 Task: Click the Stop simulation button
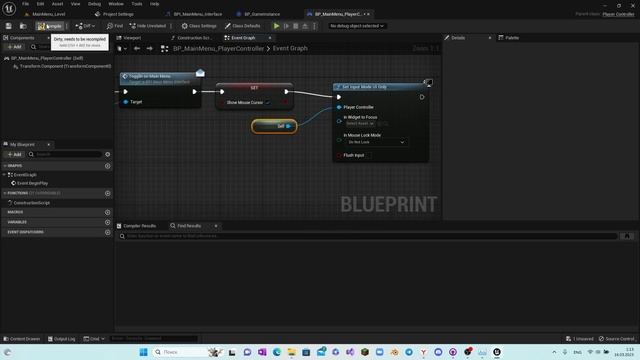point(296,26)
